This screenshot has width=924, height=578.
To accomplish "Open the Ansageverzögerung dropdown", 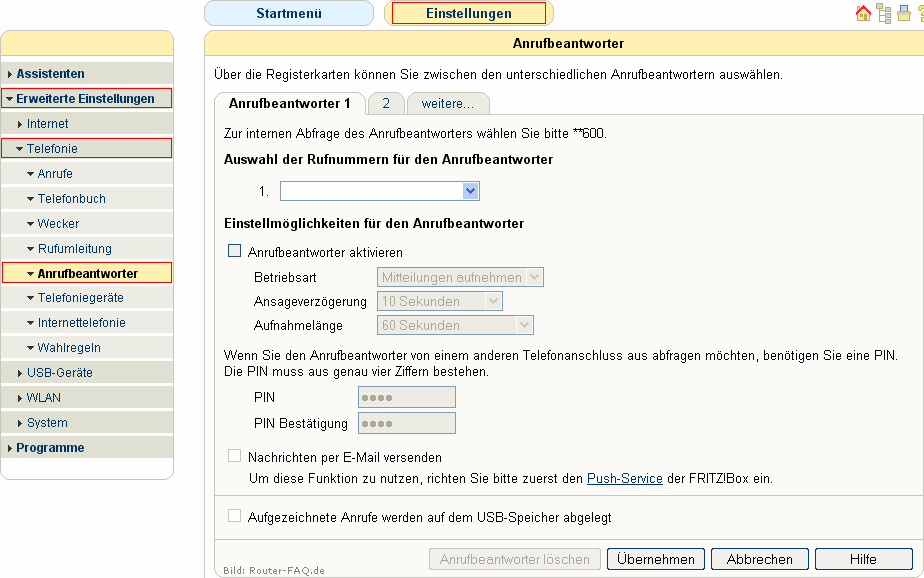I will [440, 301].
